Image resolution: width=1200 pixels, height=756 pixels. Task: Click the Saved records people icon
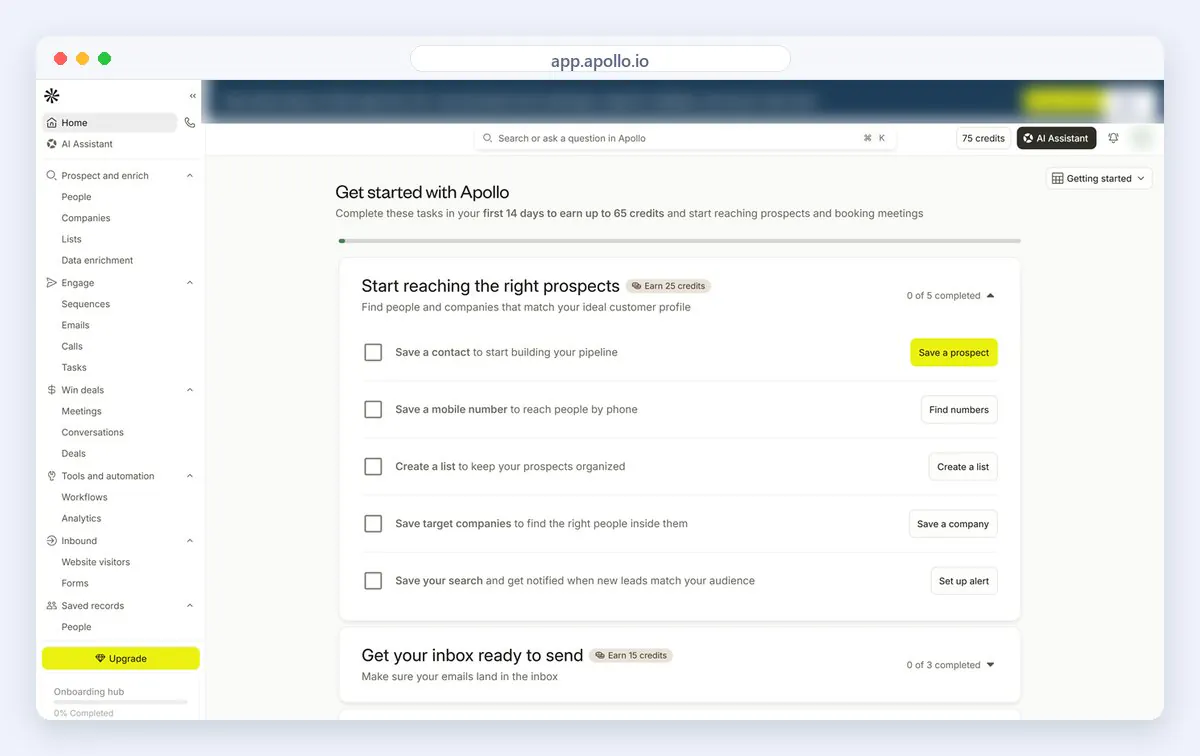52,606
